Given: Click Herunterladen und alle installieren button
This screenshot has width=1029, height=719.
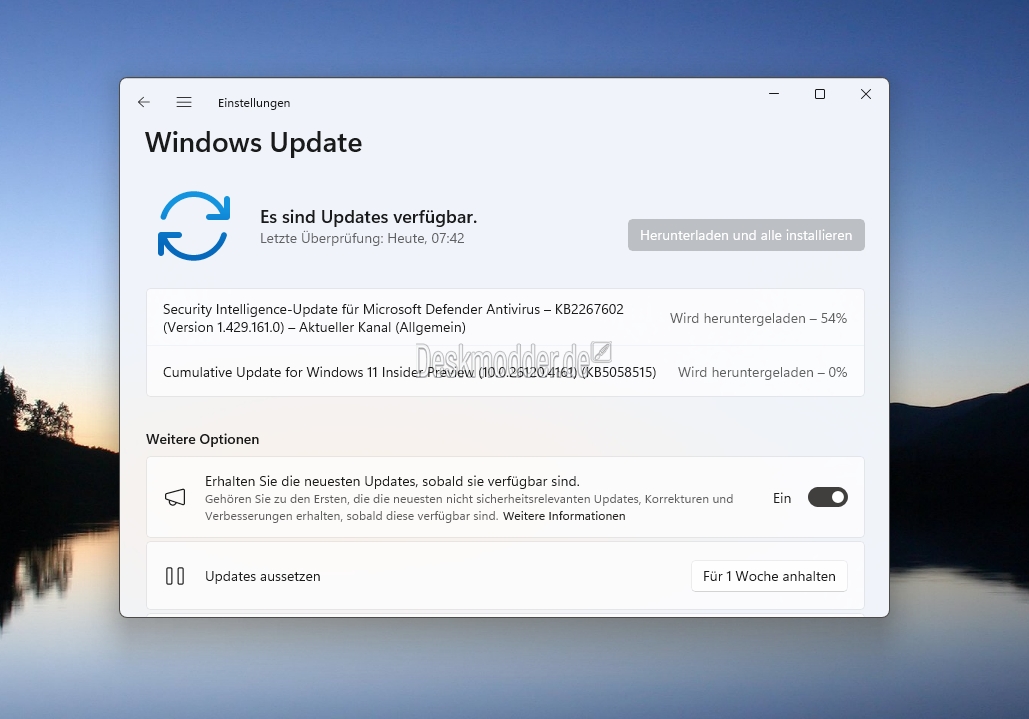Looking at the screenshot, I should (746, 235).
